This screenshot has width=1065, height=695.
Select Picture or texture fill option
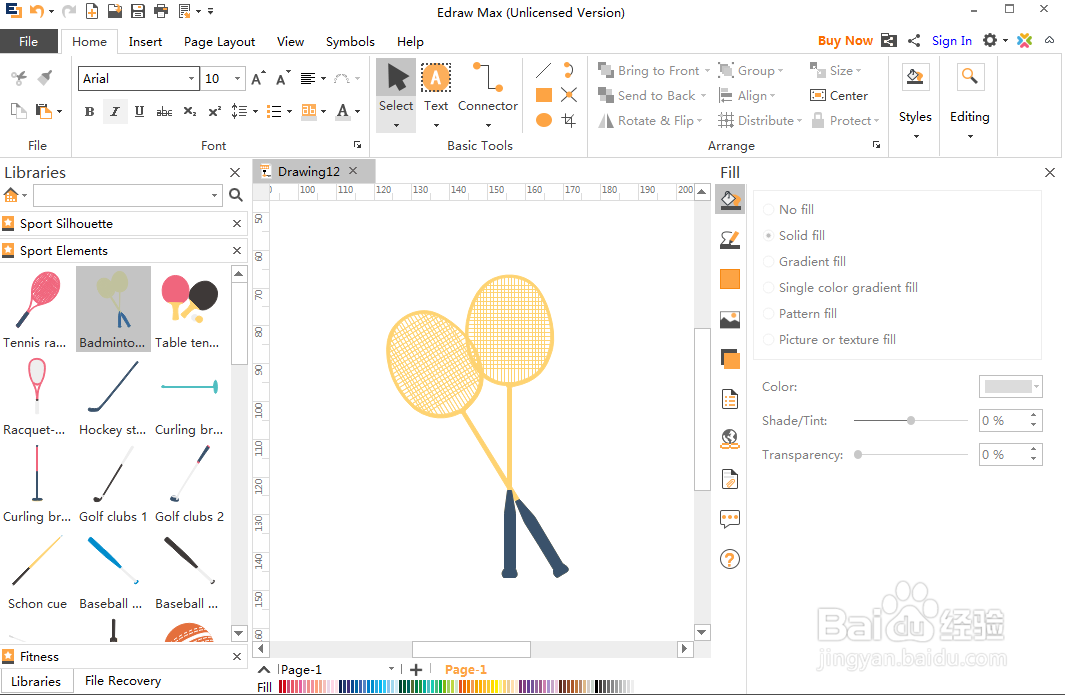pyautogui.click(x=769, y=340)
